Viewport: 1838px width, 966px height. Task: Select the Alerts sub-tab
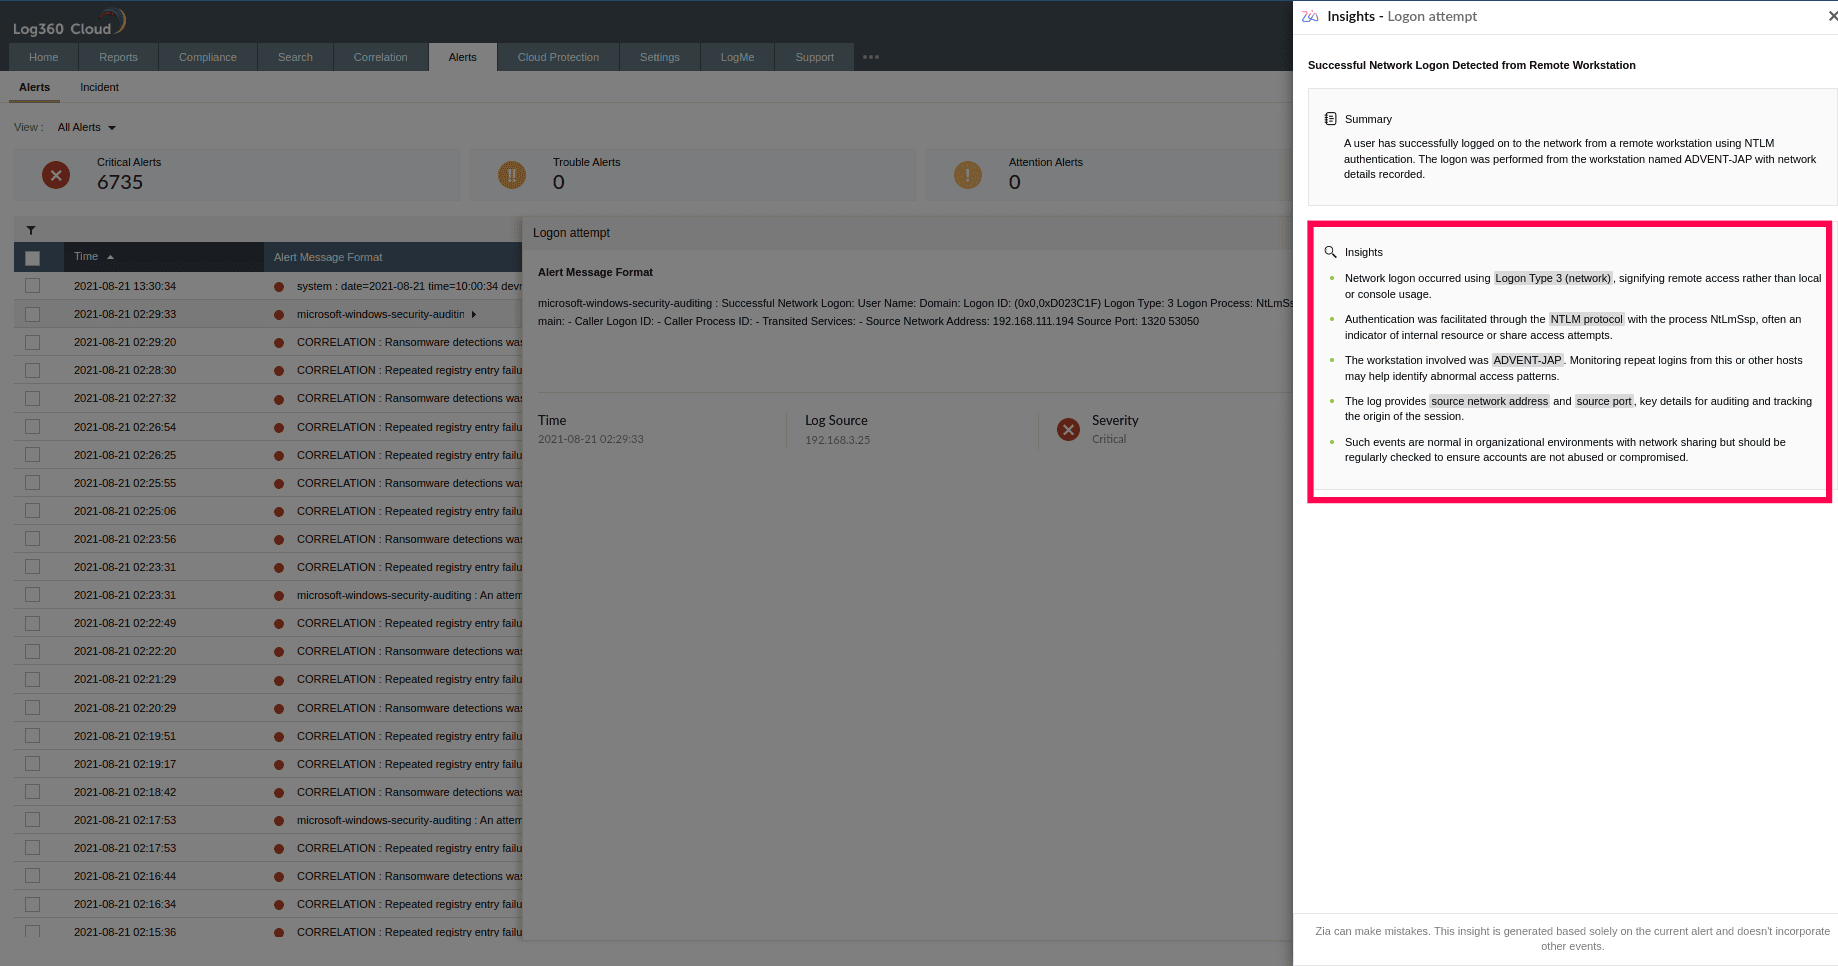click(34, 87)
